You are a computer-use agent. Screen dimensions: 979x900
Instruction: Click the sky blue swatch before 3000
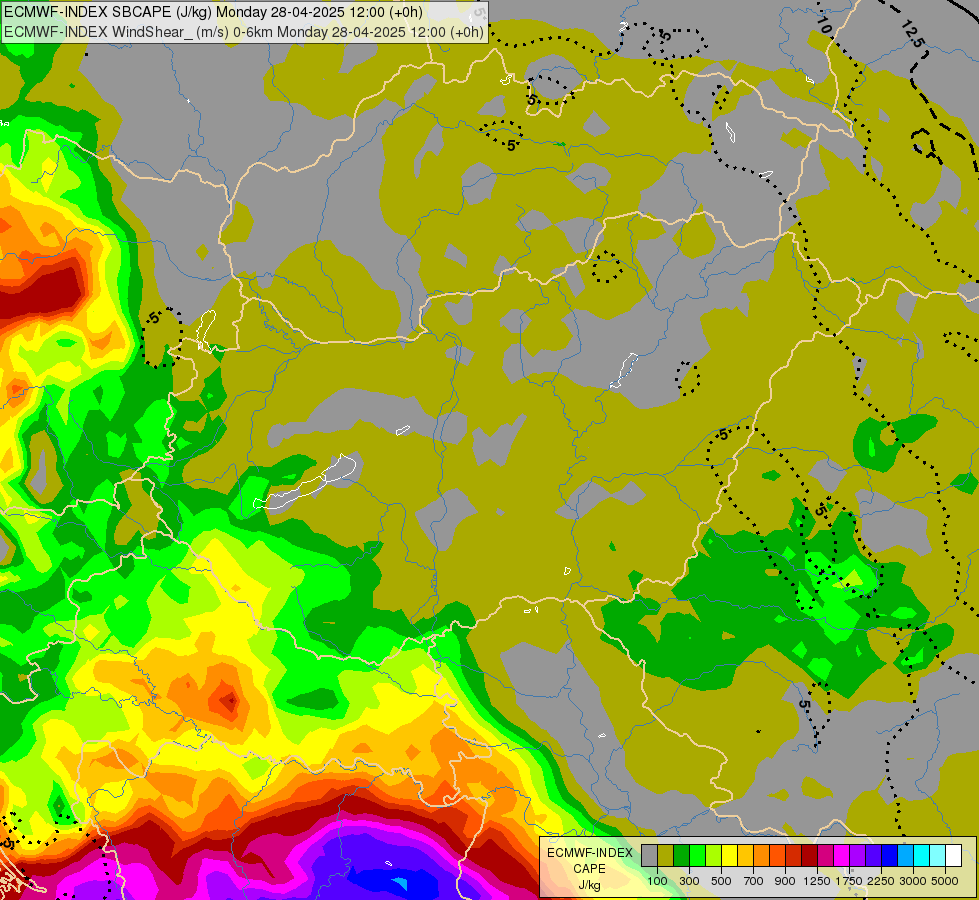coord(905,856)
